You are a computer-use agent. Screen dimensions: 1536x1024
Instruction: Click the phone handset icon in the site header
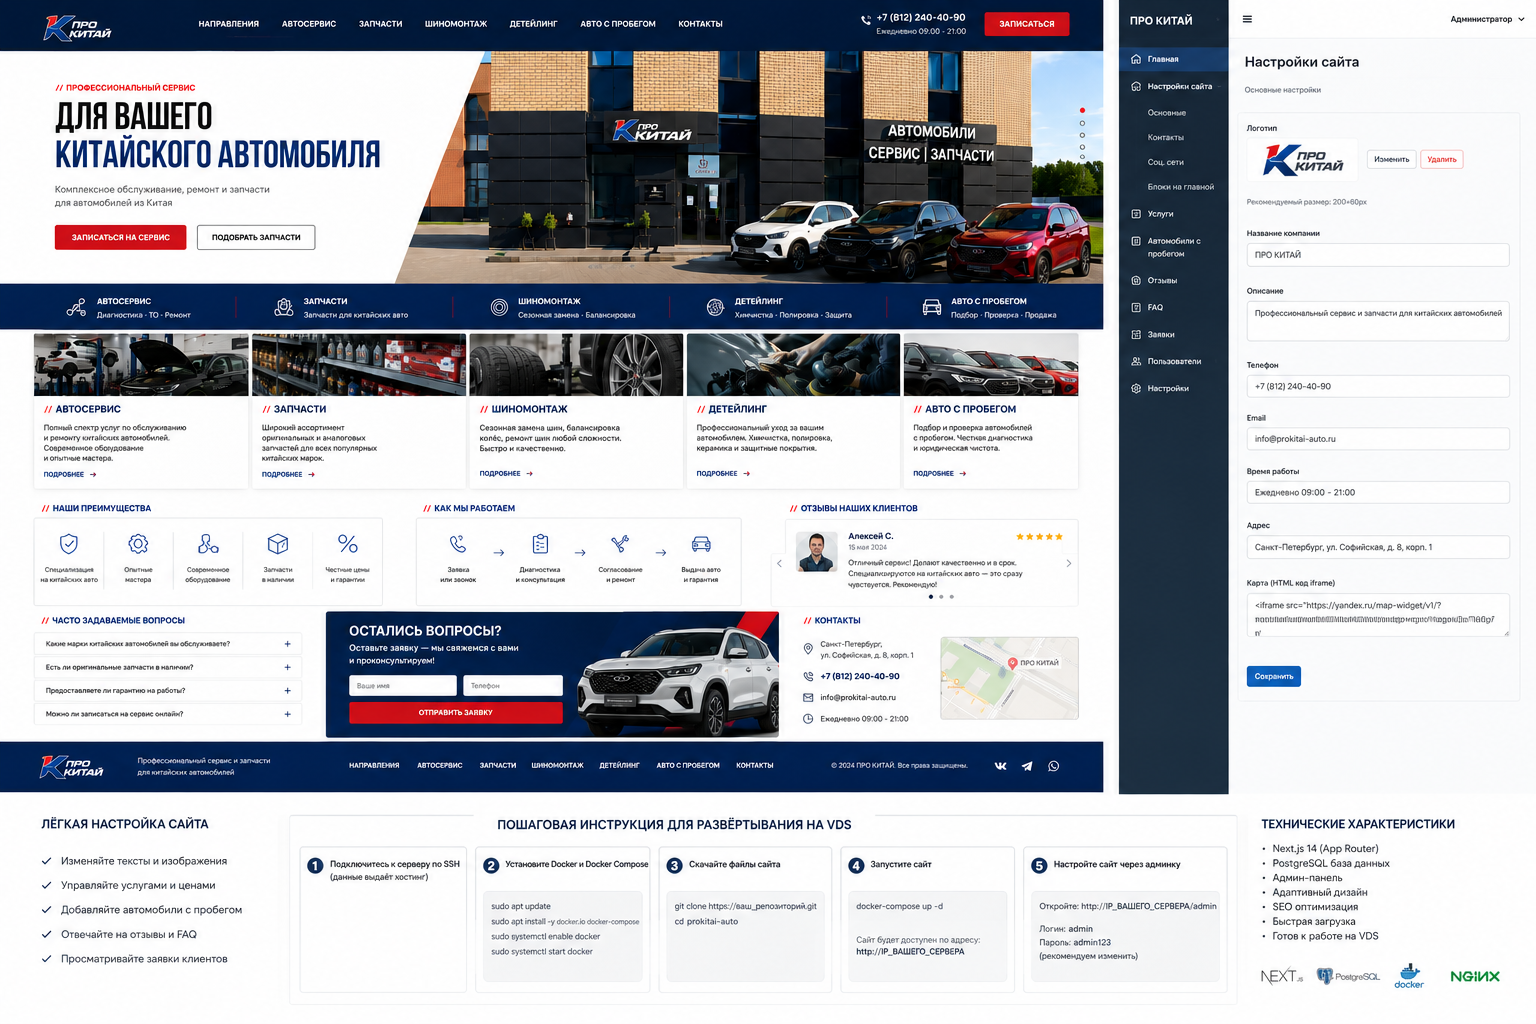[x=866, y=19]
